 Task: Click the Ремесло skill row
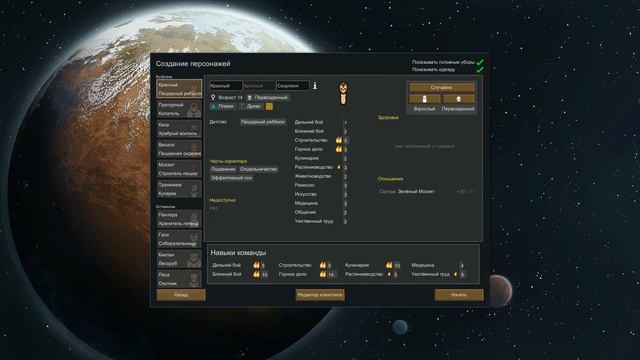tap(321, 185)
